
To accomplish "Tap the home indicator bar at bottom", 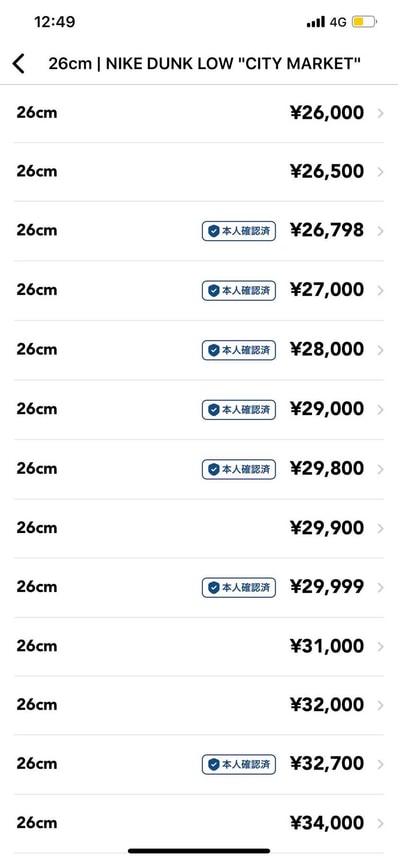I will click(199, 851).
